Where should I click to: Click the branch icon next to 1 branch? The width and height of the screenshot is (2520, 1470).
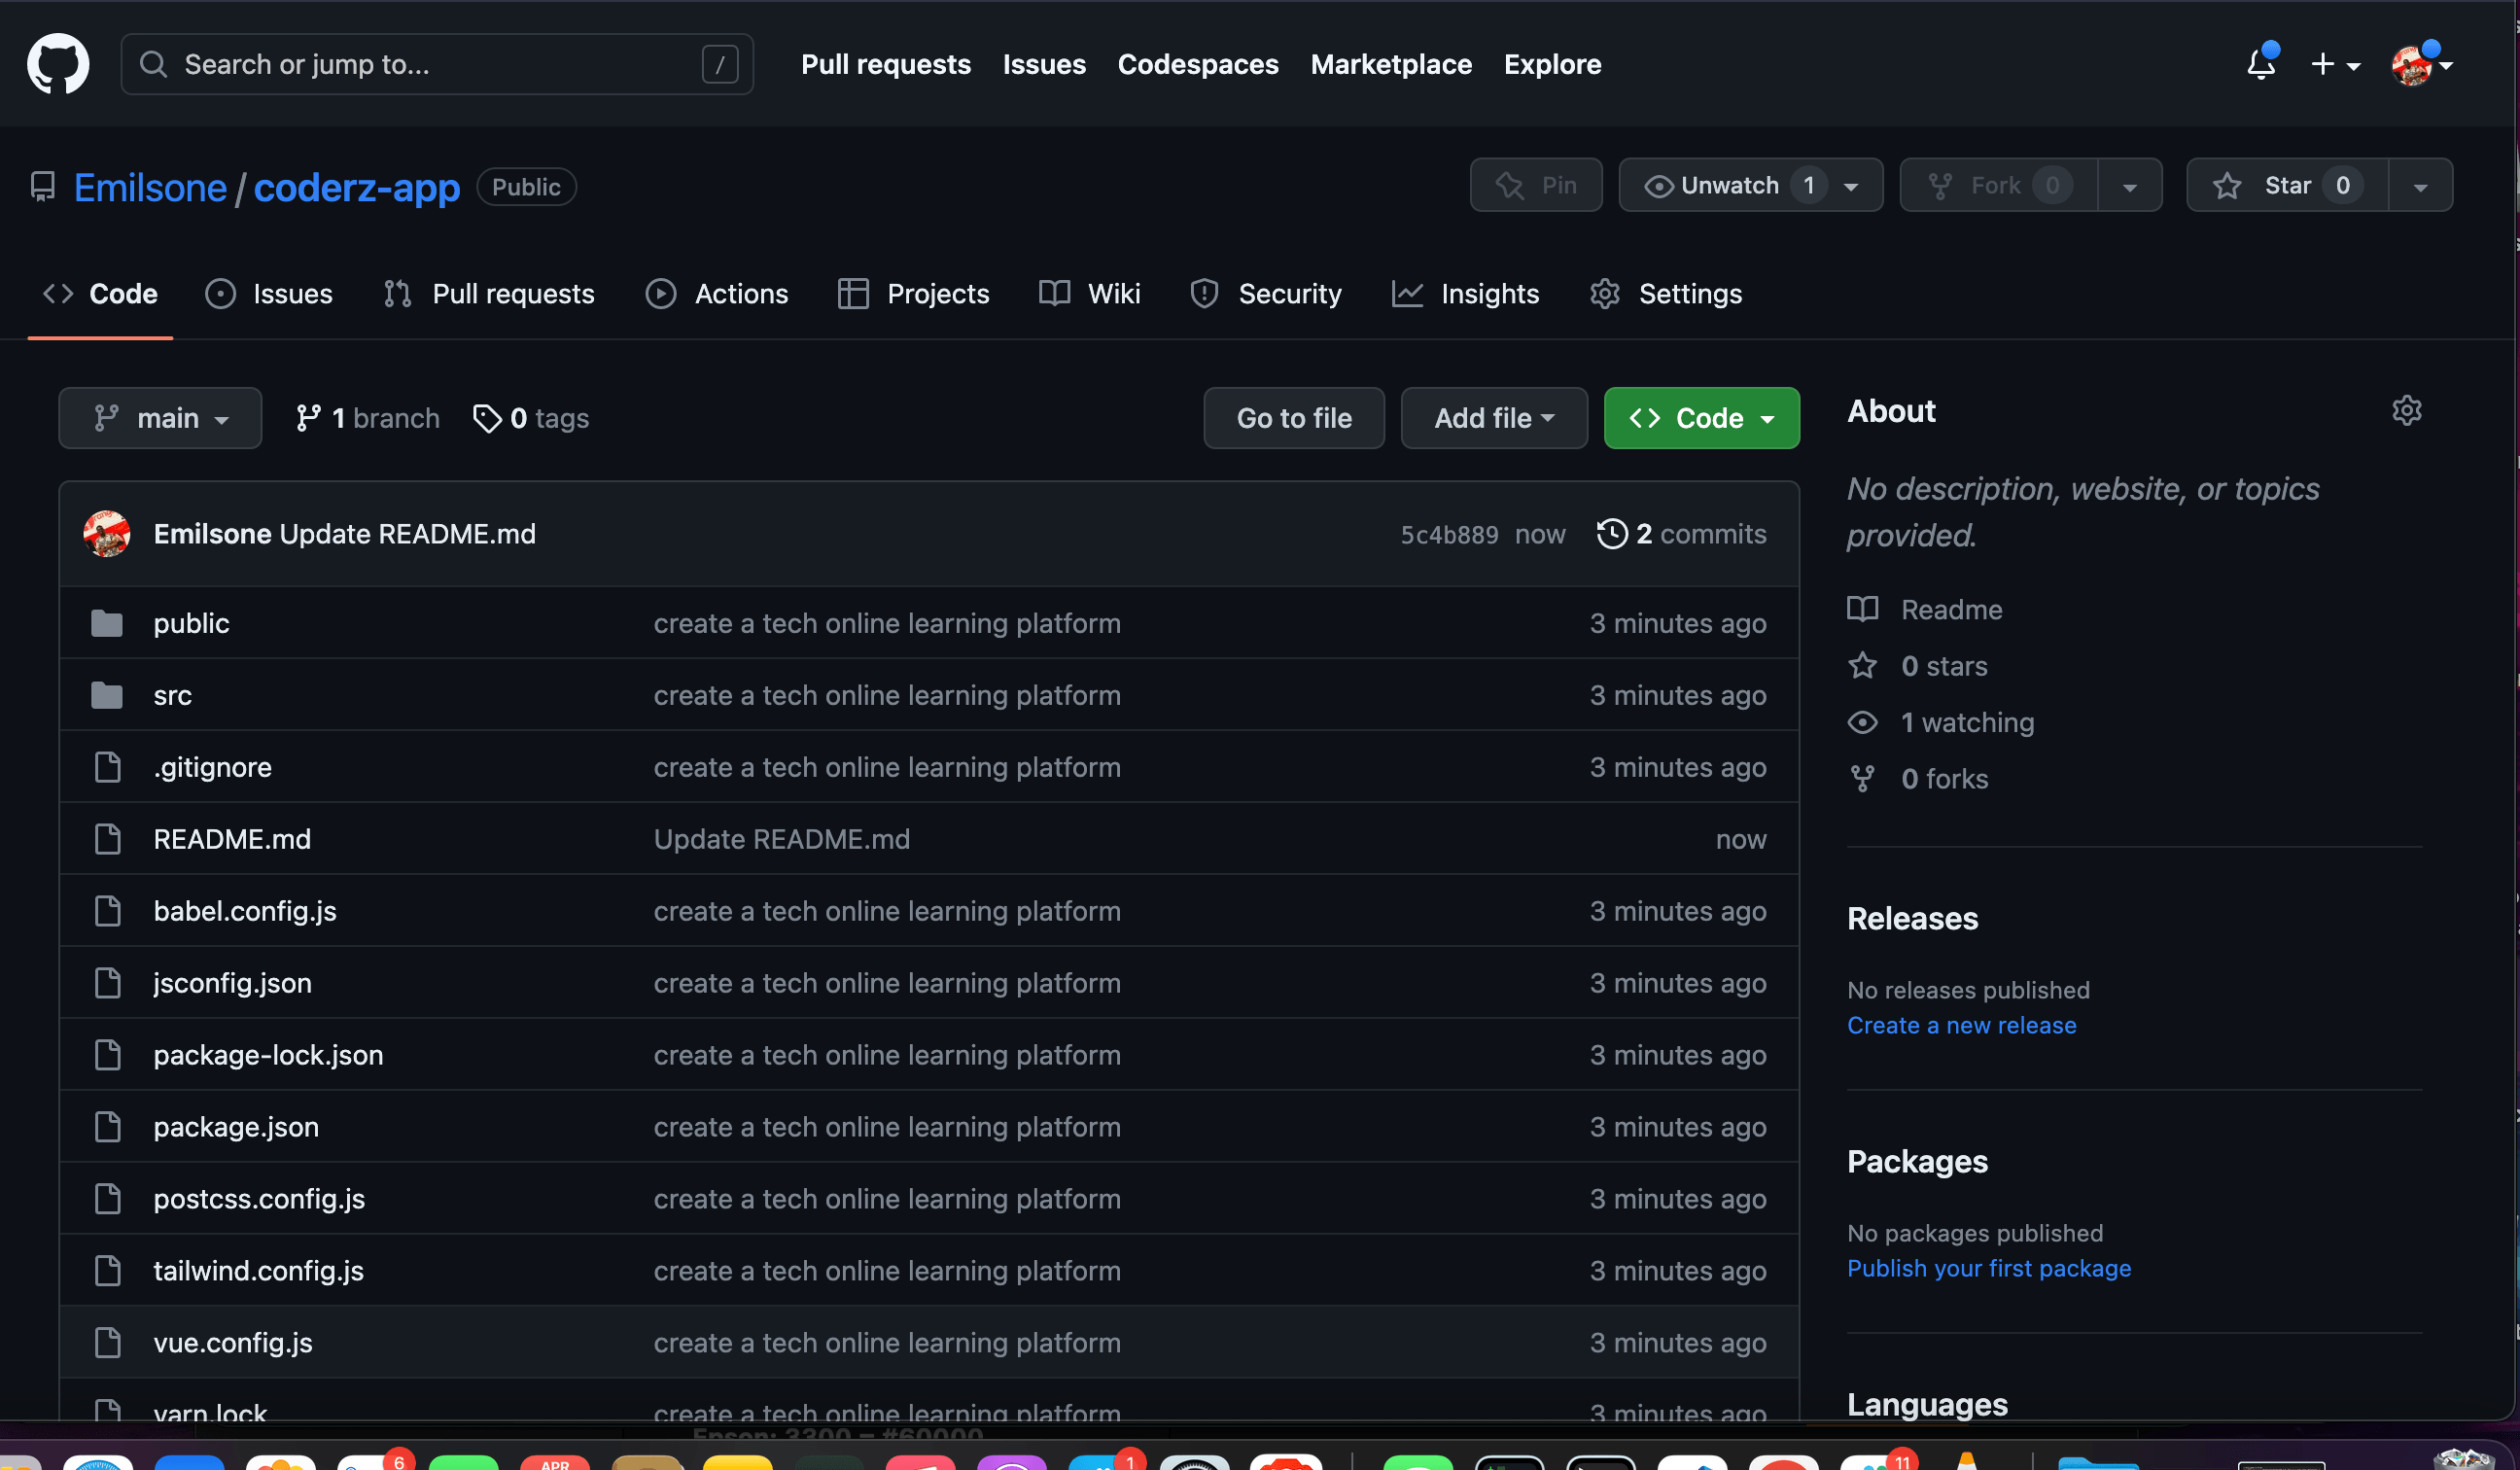coord(308,418)
